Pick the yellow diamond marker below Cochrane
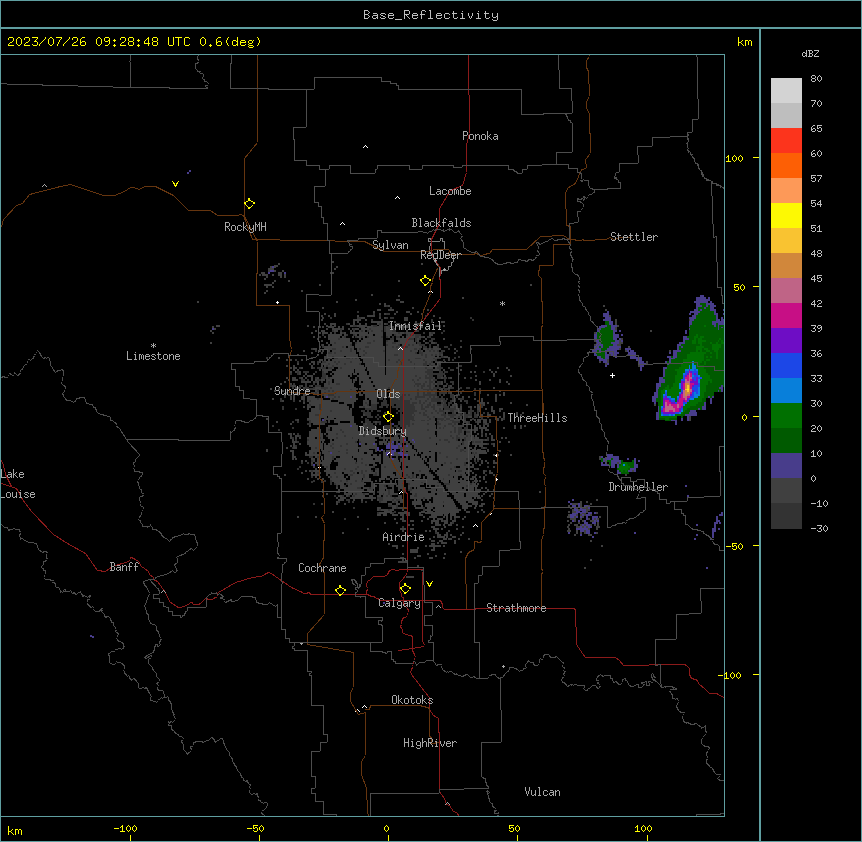 (x=340, y=590)
